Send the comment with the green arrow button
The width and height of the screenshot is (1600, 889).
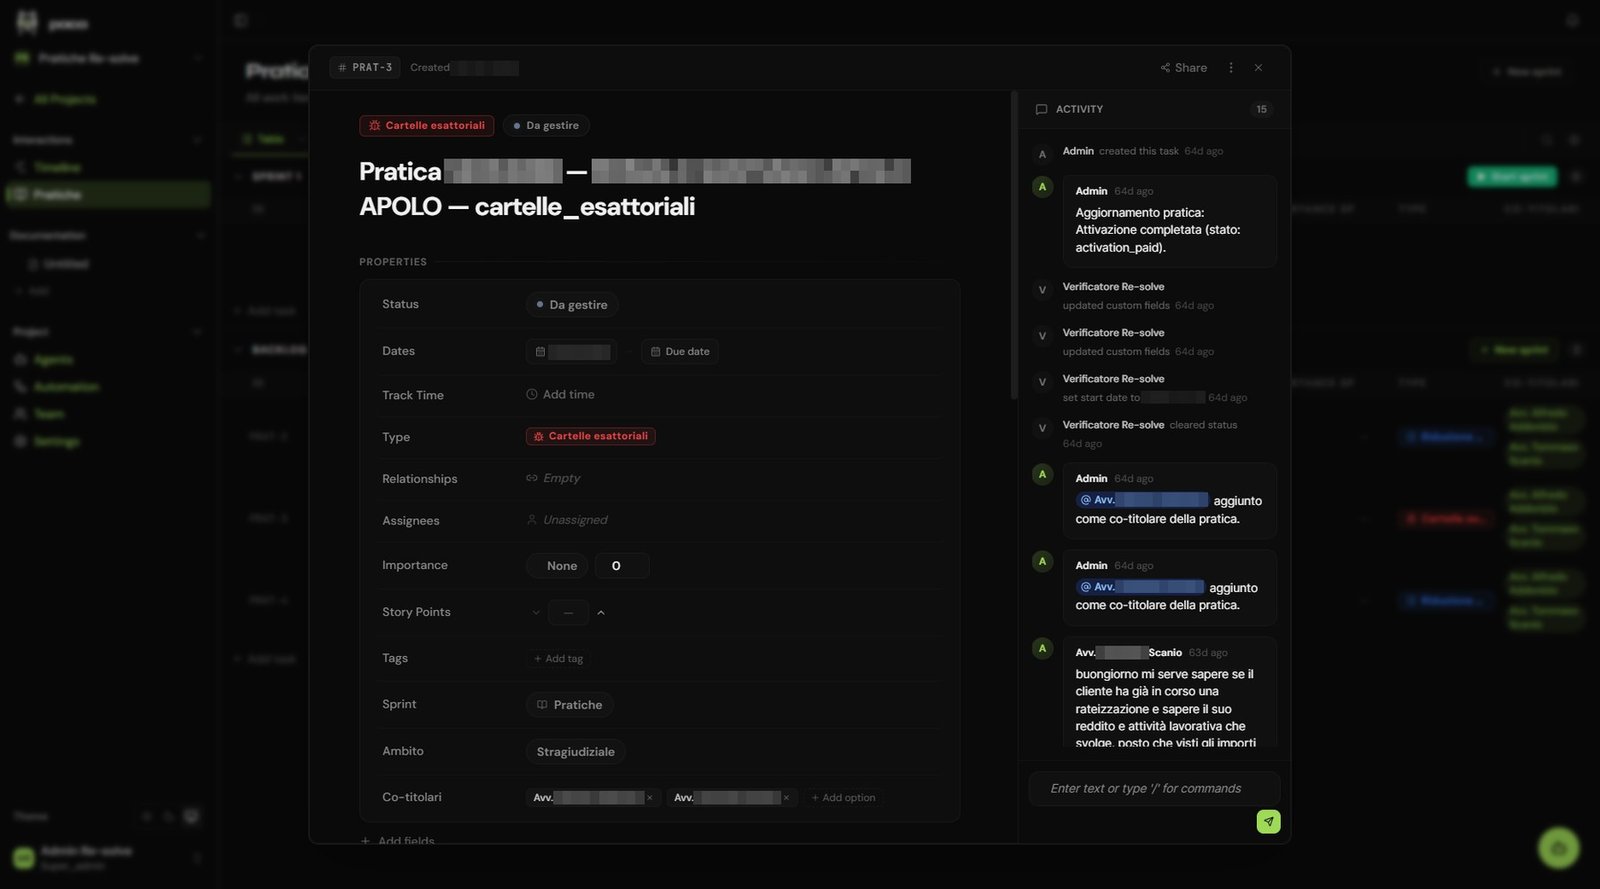[x=1268, y=822]
